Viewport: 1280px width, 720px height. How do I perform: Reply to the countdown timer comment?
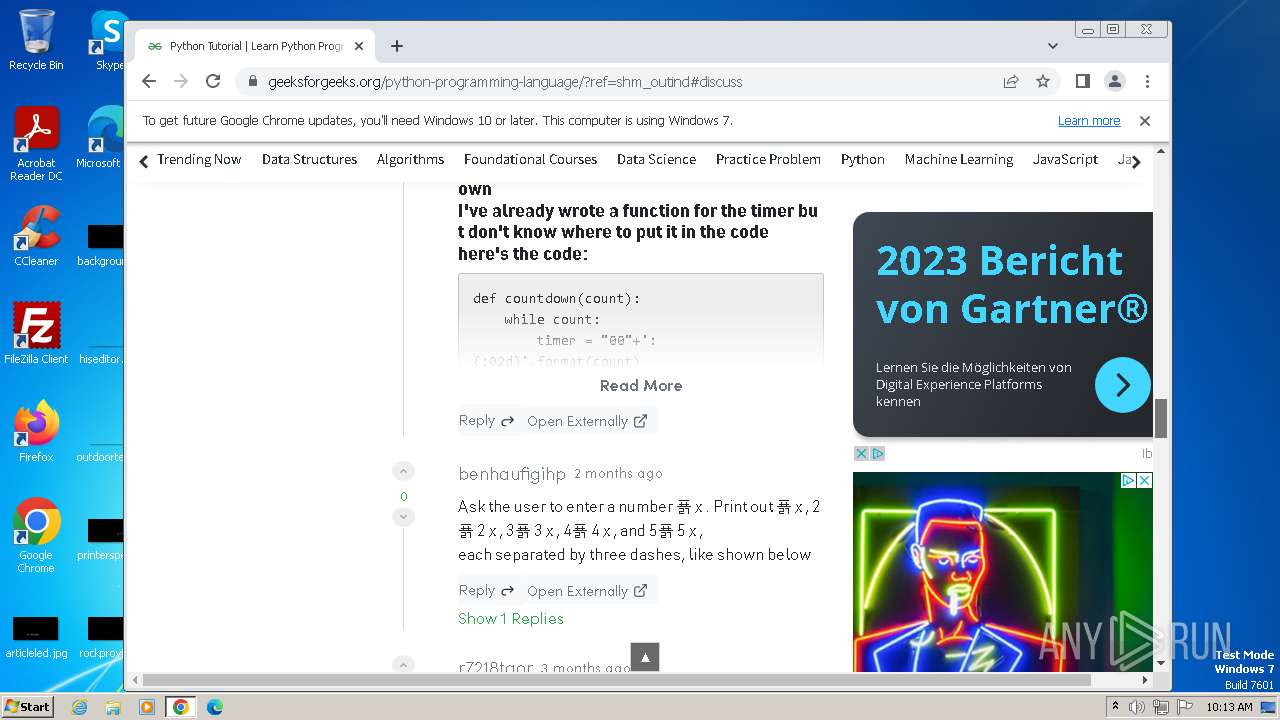[x=486, y=421]
